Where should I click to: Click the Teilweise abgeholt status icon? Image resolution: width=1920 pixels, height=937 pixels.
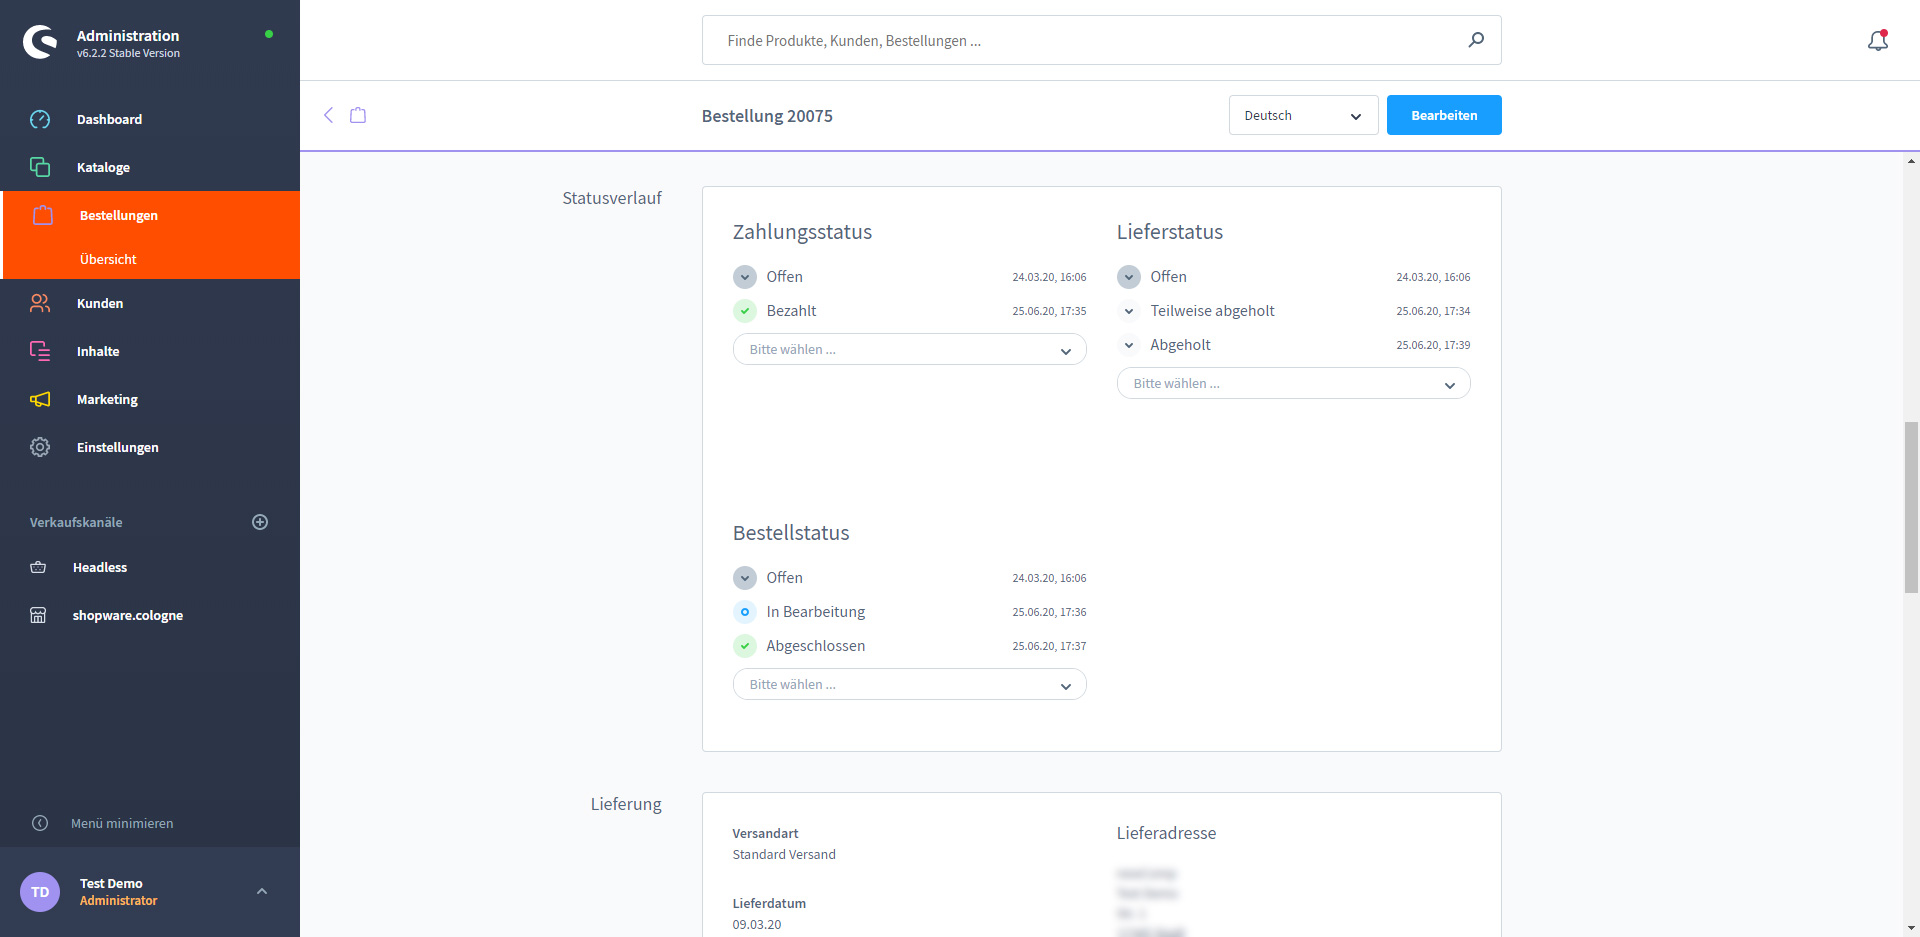tap(1129, 311)
